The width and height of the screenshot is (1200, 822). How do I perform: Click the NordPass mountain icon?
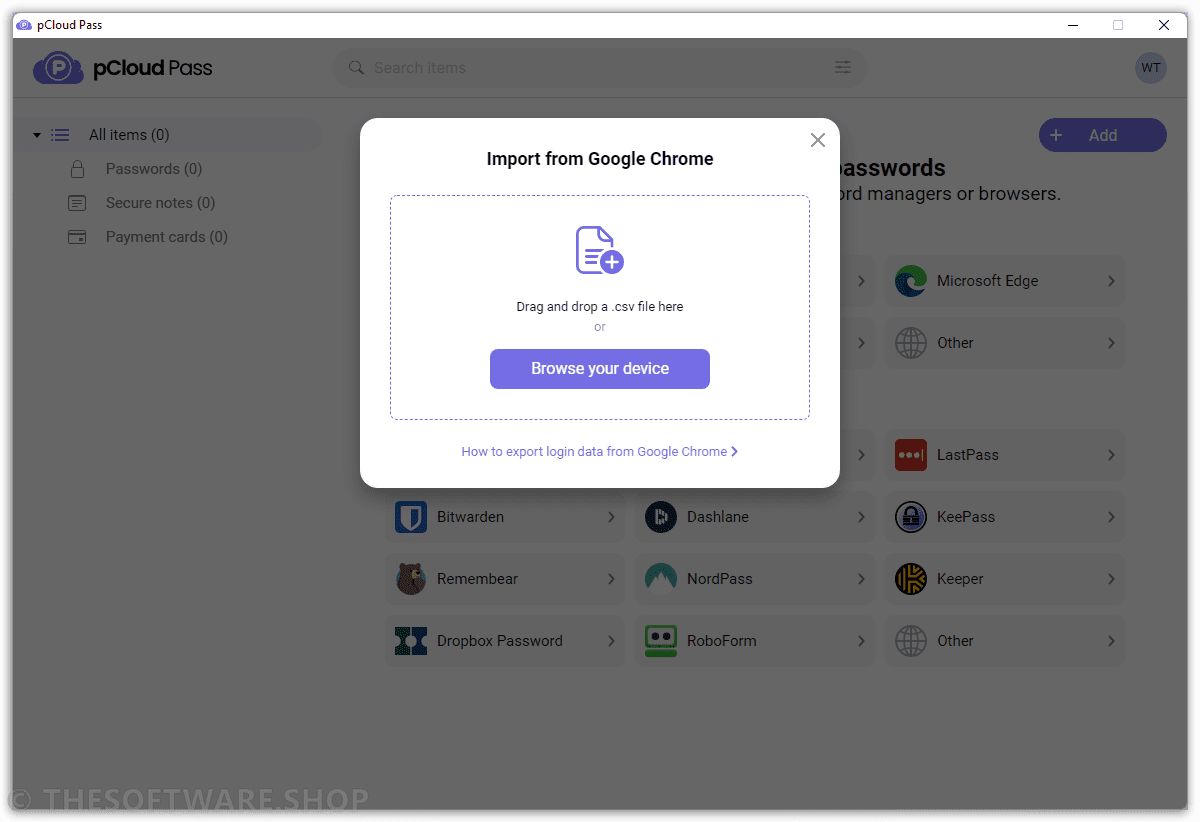tap(661, 579)
